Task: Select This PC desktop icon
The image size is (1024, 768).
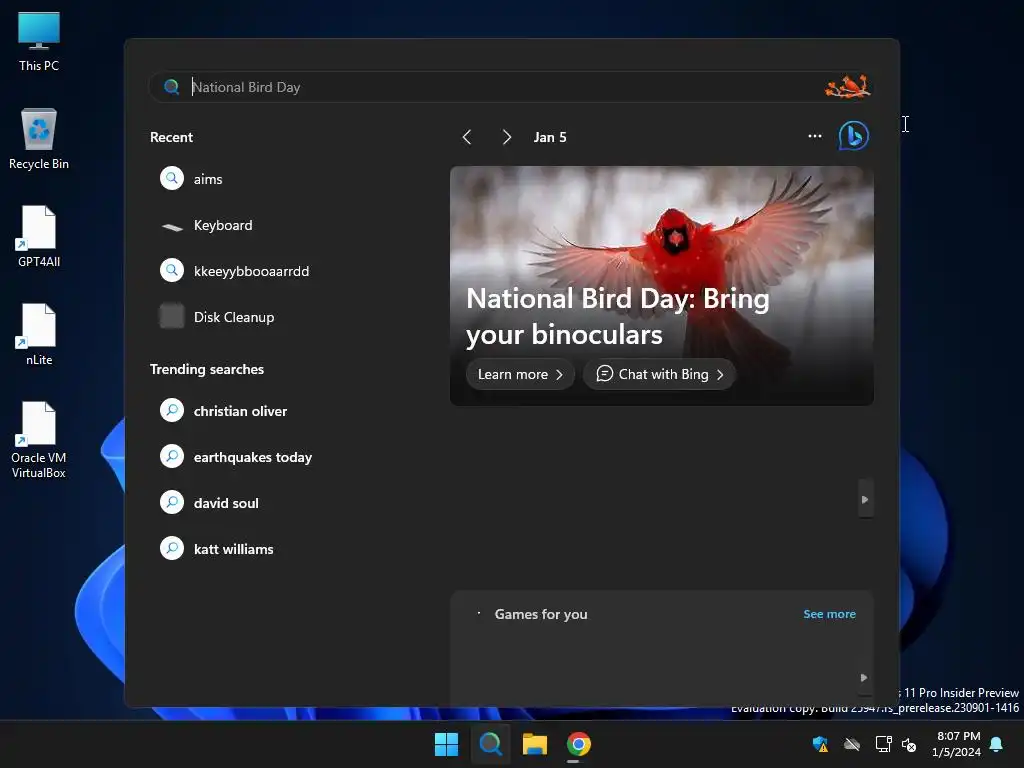Action: pyautogui.click(x=39, y=41)
